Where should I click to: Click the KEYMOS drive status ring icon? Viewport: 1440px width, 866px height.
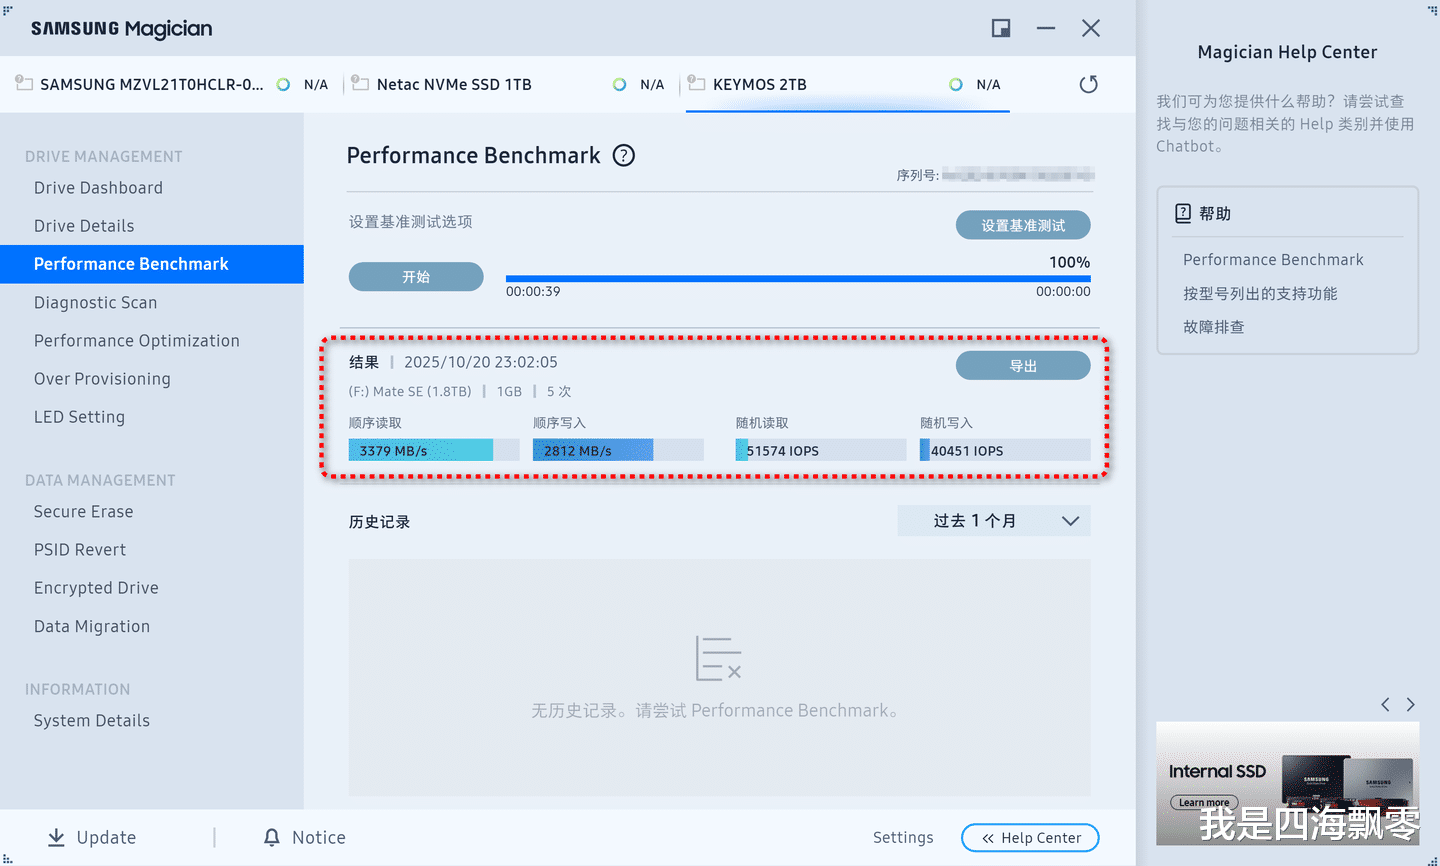[956, 84]
